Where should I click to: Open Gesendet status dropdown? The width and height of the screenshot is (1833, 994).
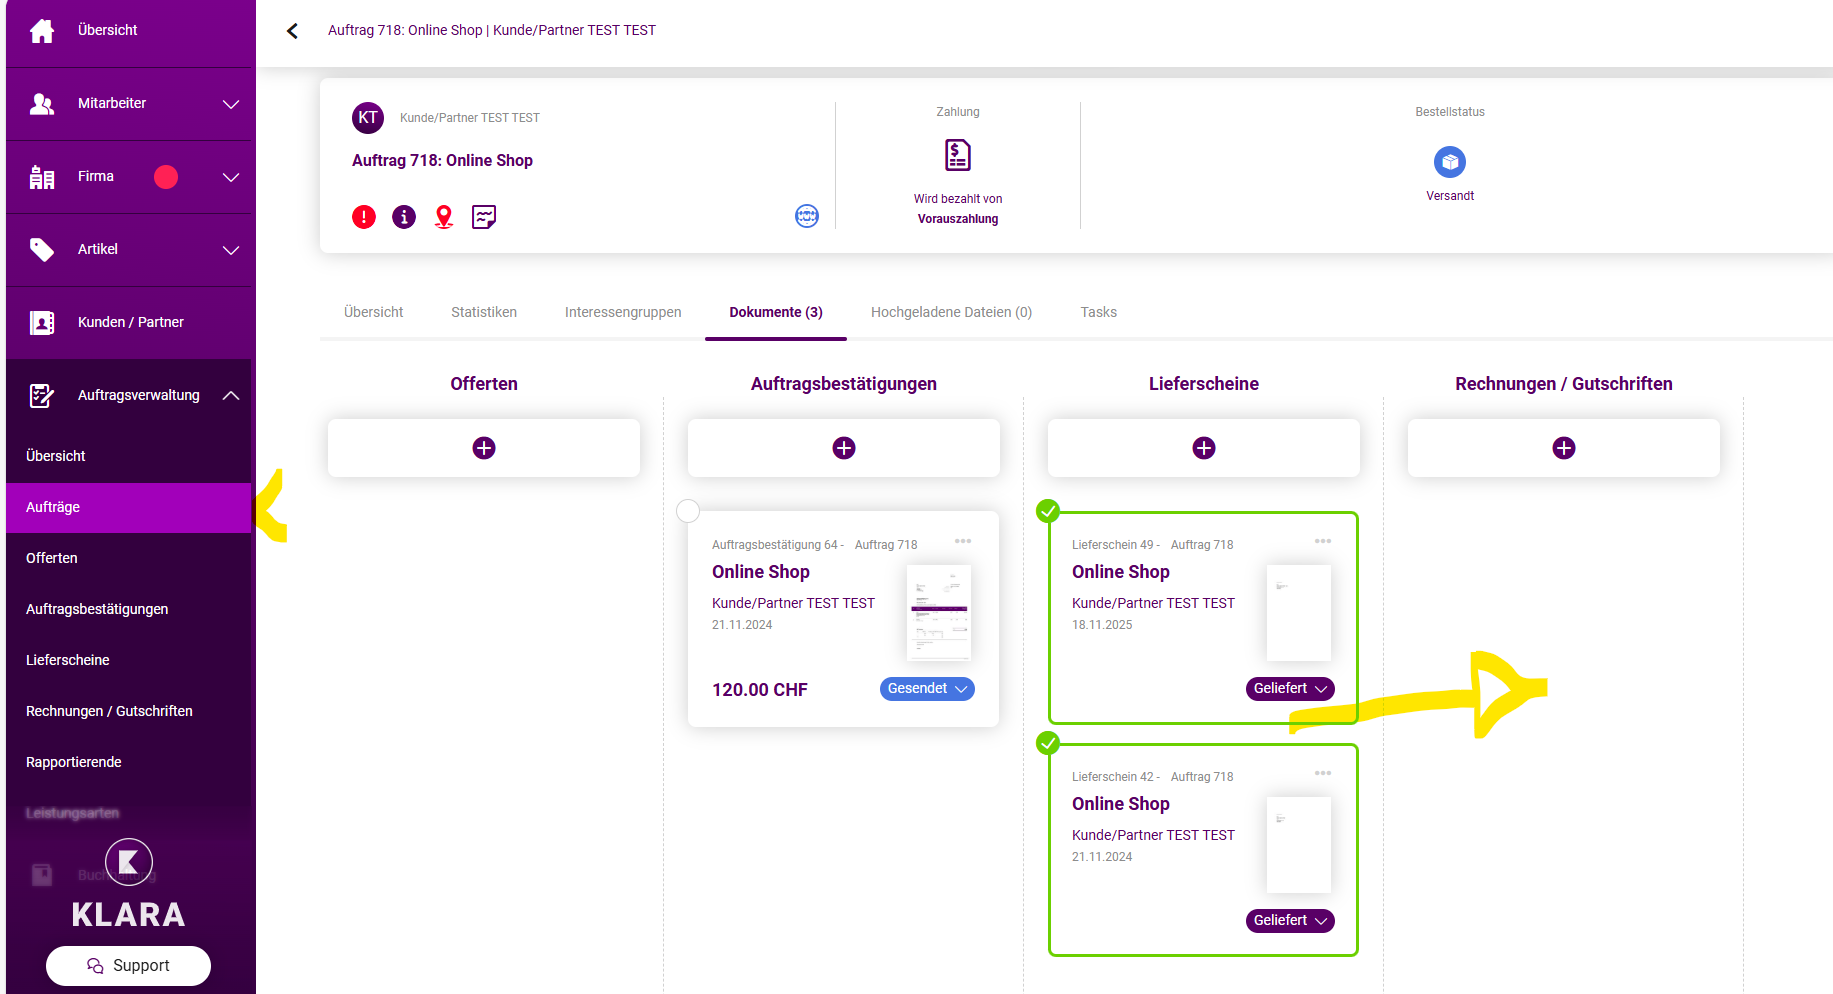pos(927,689)
